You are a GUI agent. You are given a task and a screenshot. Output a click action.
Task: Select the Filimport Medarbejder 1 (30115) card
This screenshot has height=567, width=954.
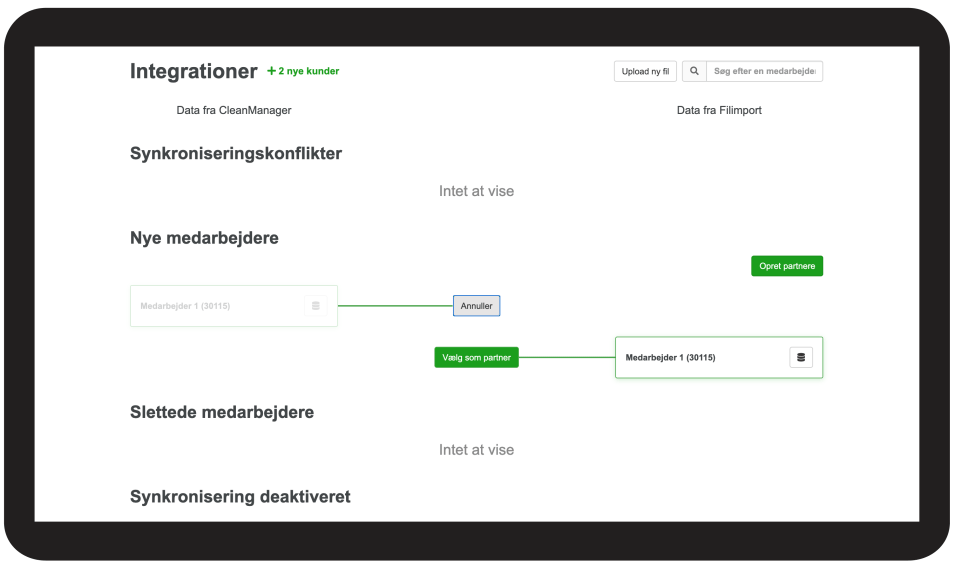point(719,358)
